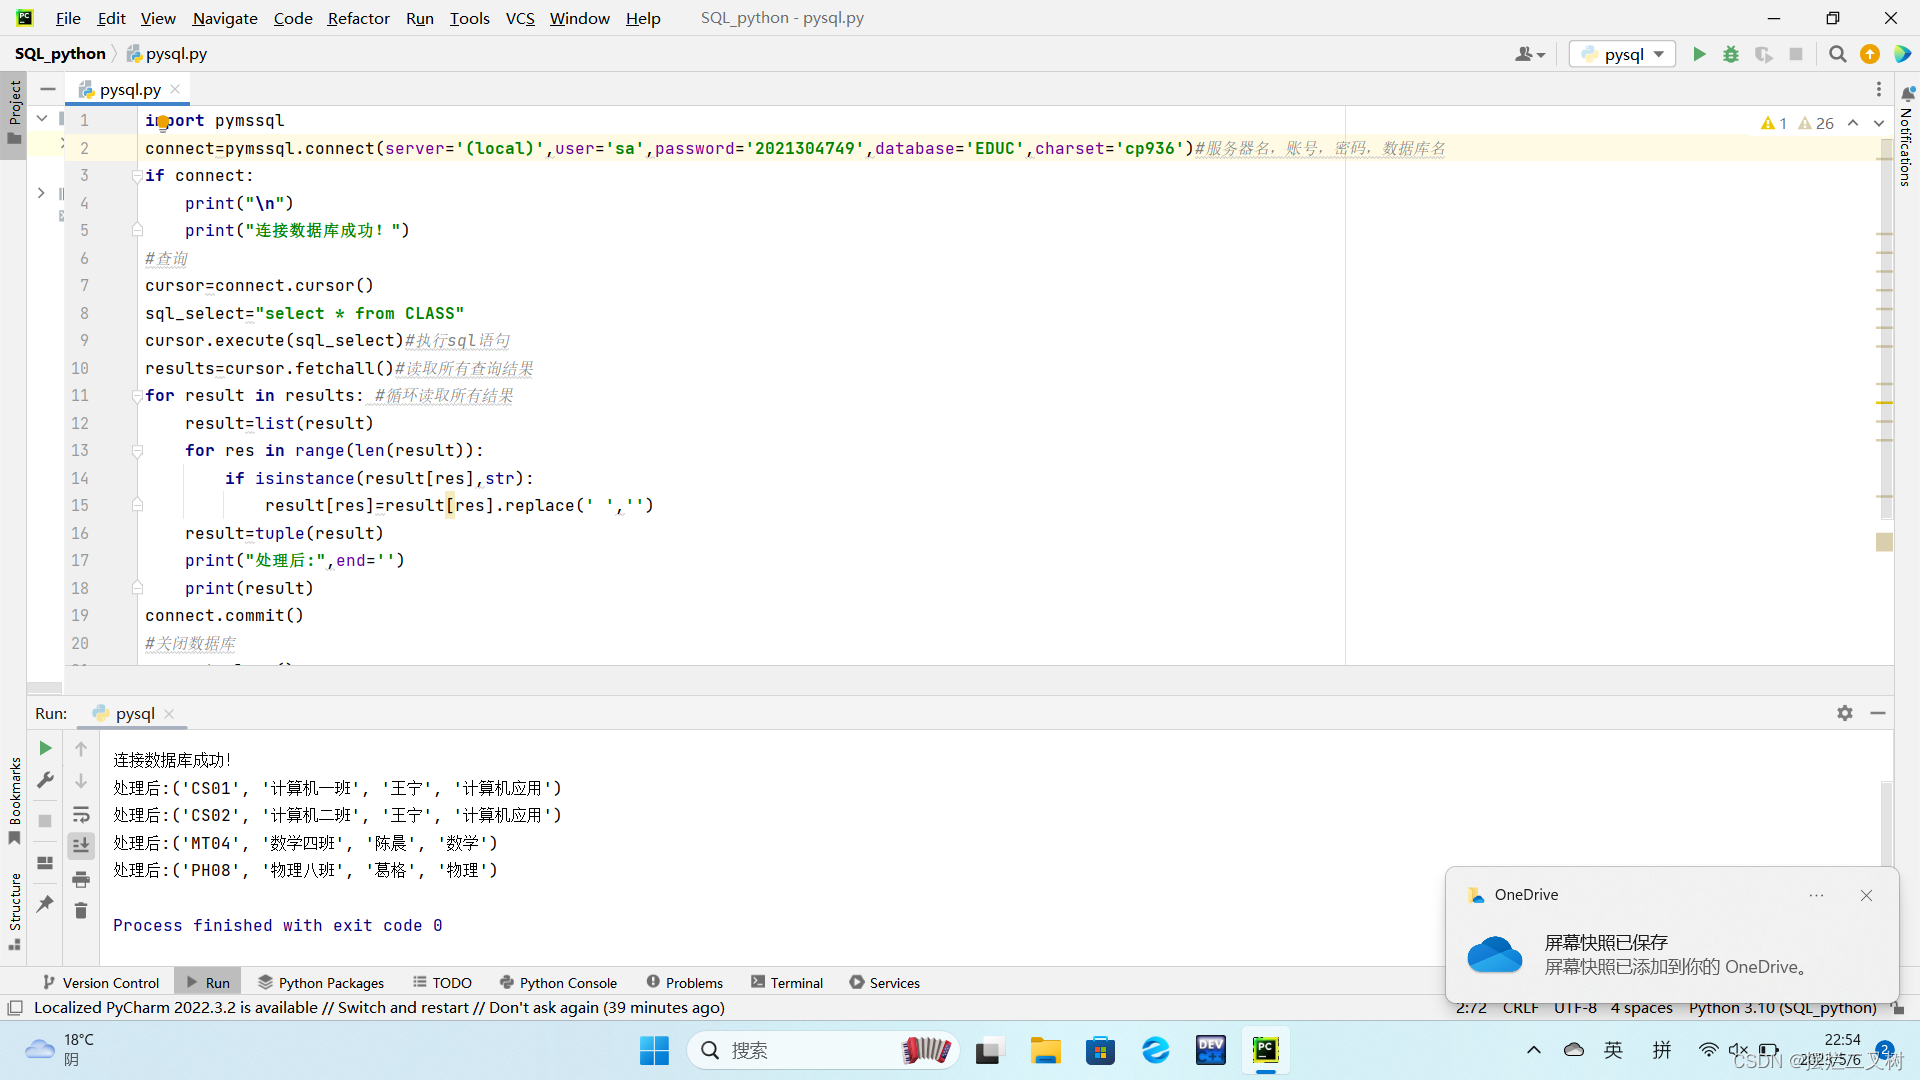The image size is (1920, 1080).
Task: Open Run panel settings gear
Action: pyautogui.click(x=1845, y=713)
